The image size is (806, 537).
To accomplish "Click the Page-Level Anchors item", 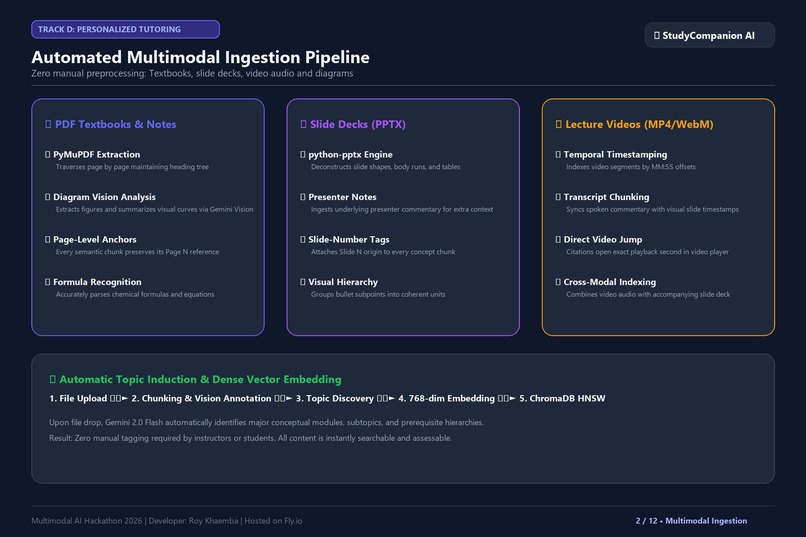I will click(95, 240).
